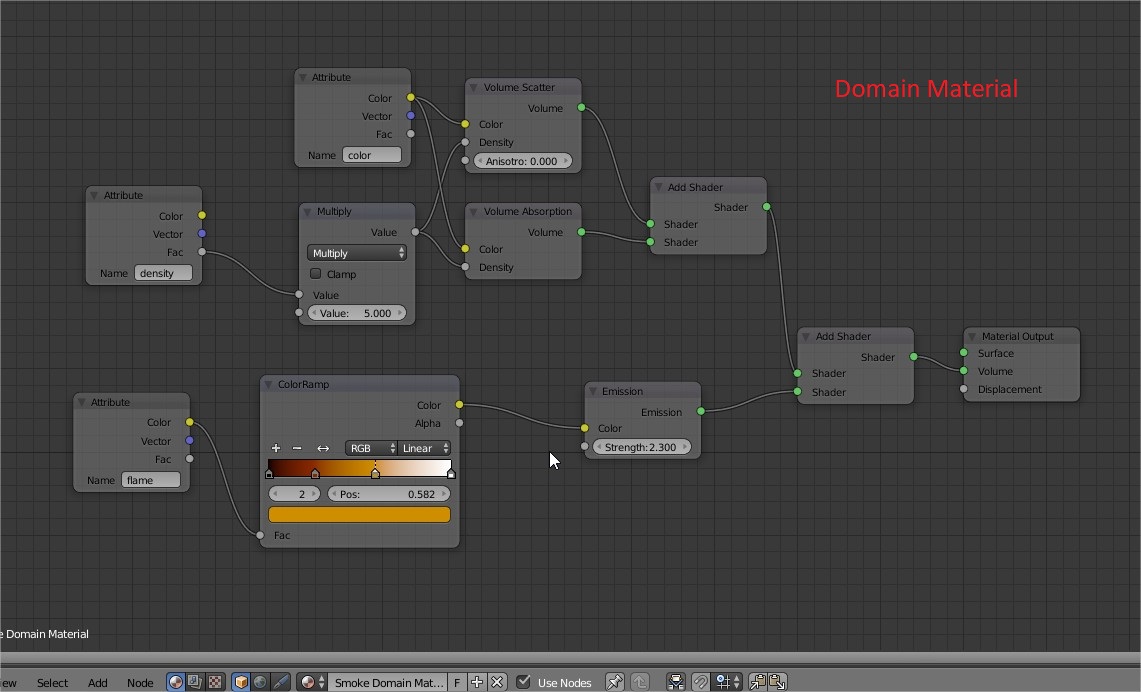1141x692 pixels.
Task: Open the Linear interpolation dropdown in ColorRamp
Action: point(424,448)
